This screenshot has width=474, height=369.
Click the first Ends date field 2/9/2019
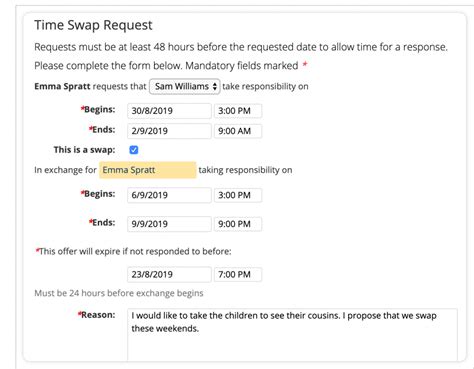tap(169, 131)
